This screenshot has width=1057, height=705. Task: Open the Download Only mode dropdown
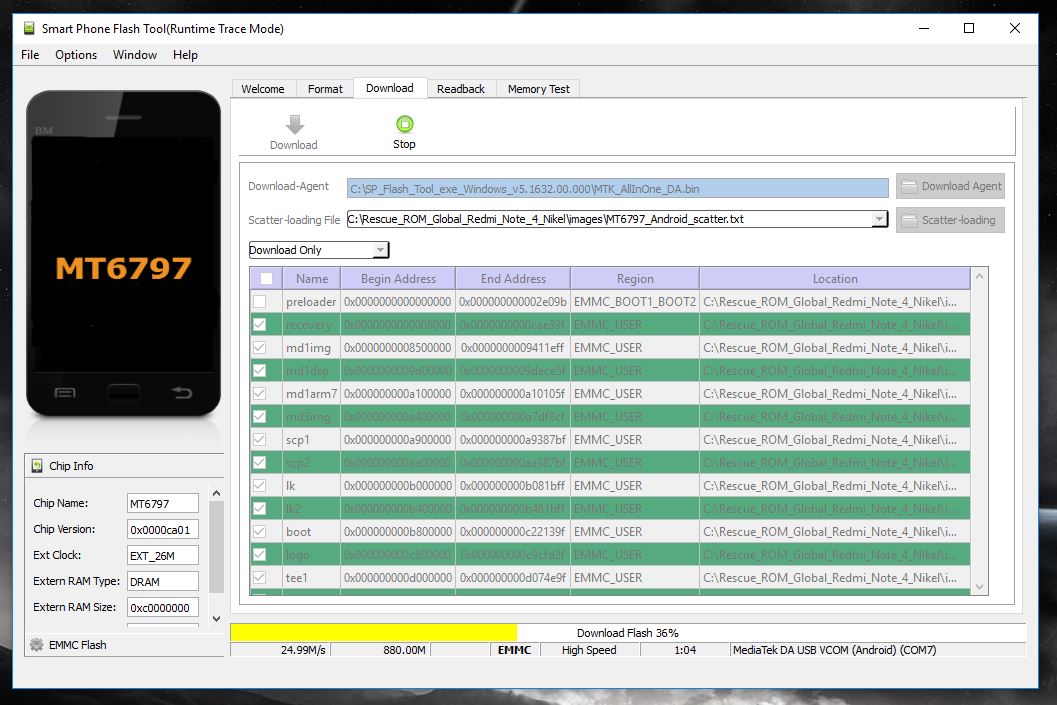click(319, 250)
